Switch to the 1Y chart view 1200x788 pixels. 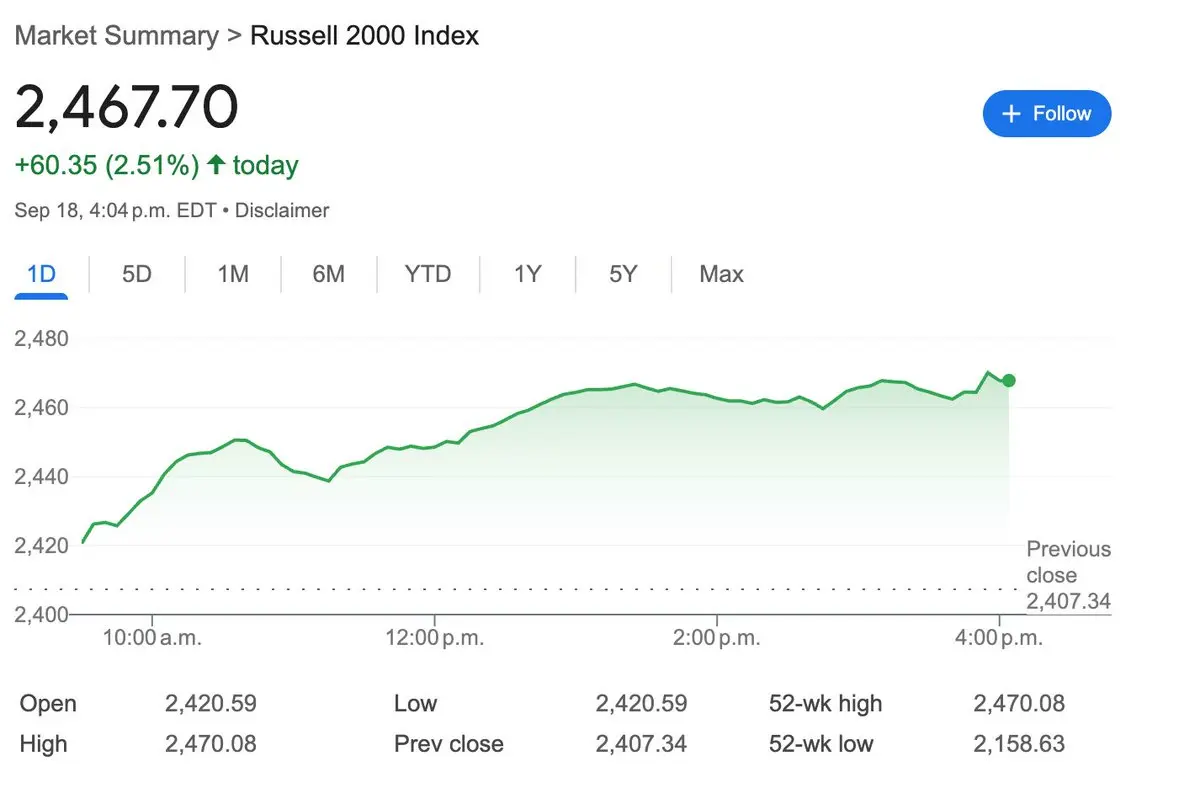527,274
